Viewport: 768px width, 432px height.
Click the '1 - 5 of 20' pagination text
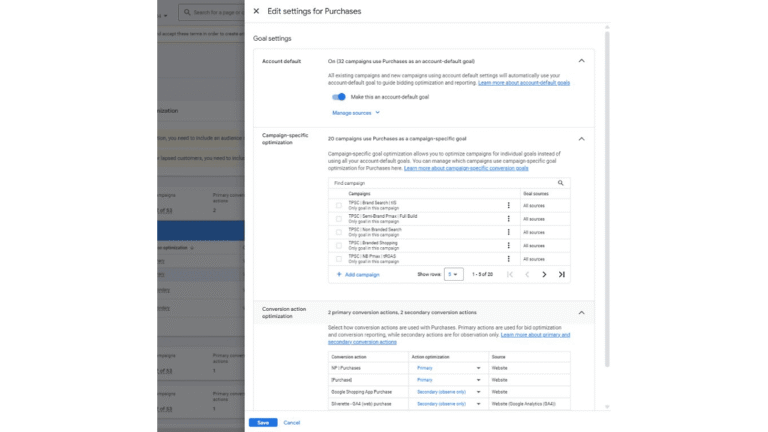(482, 274)
